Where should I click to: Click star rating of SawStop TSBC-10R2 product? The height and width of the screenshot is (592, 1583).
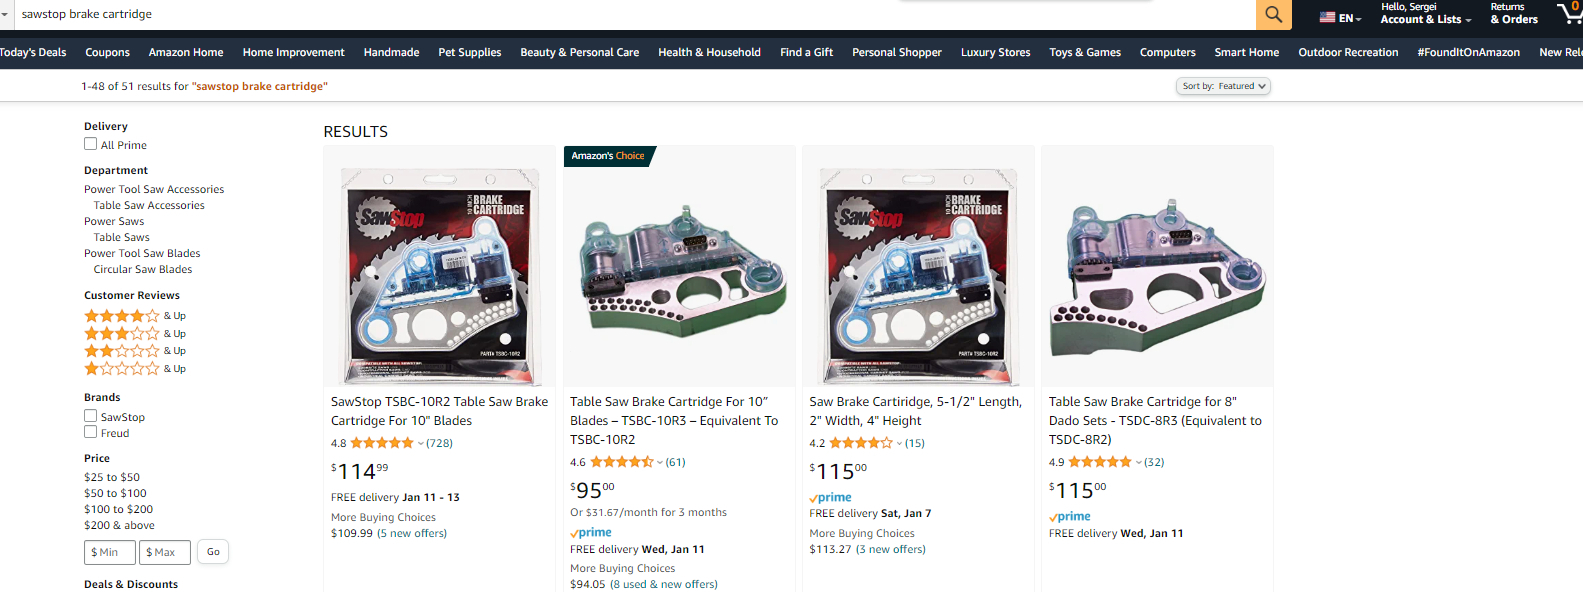(381, 443)
